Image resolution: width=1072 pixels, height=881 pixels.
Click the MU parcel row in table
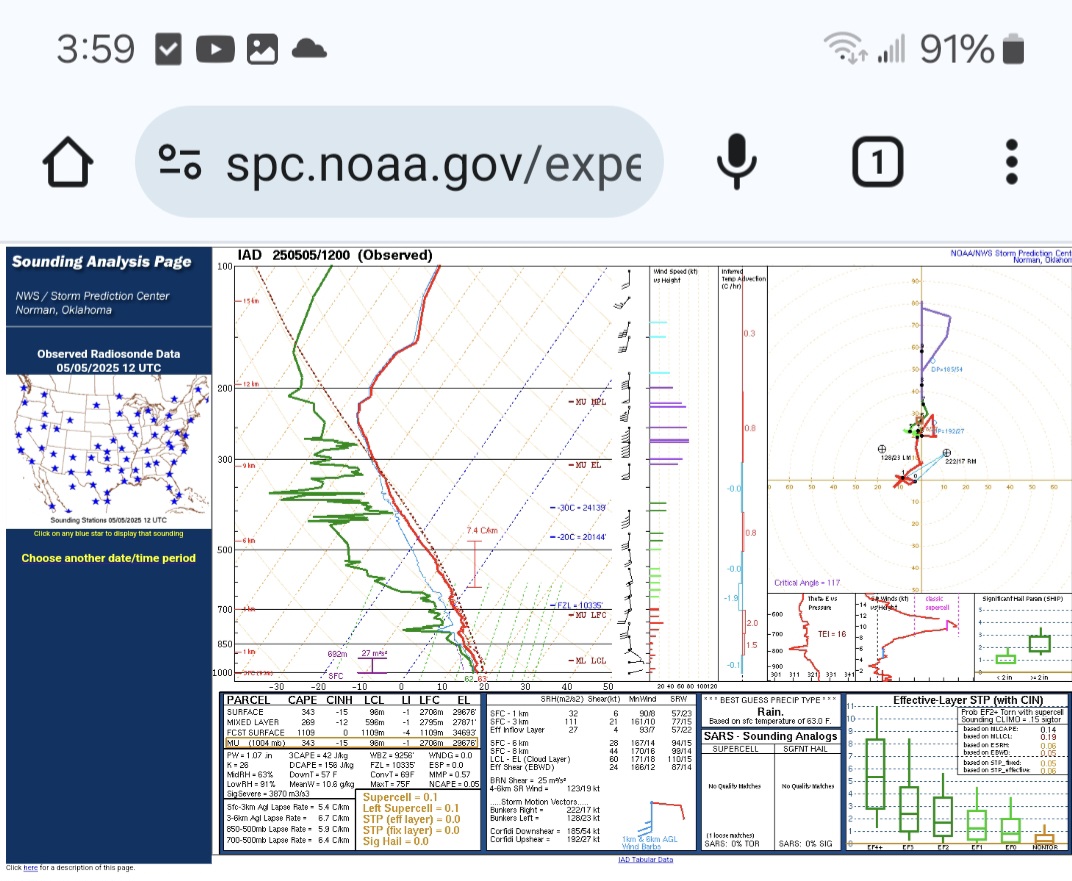[351, 743]
